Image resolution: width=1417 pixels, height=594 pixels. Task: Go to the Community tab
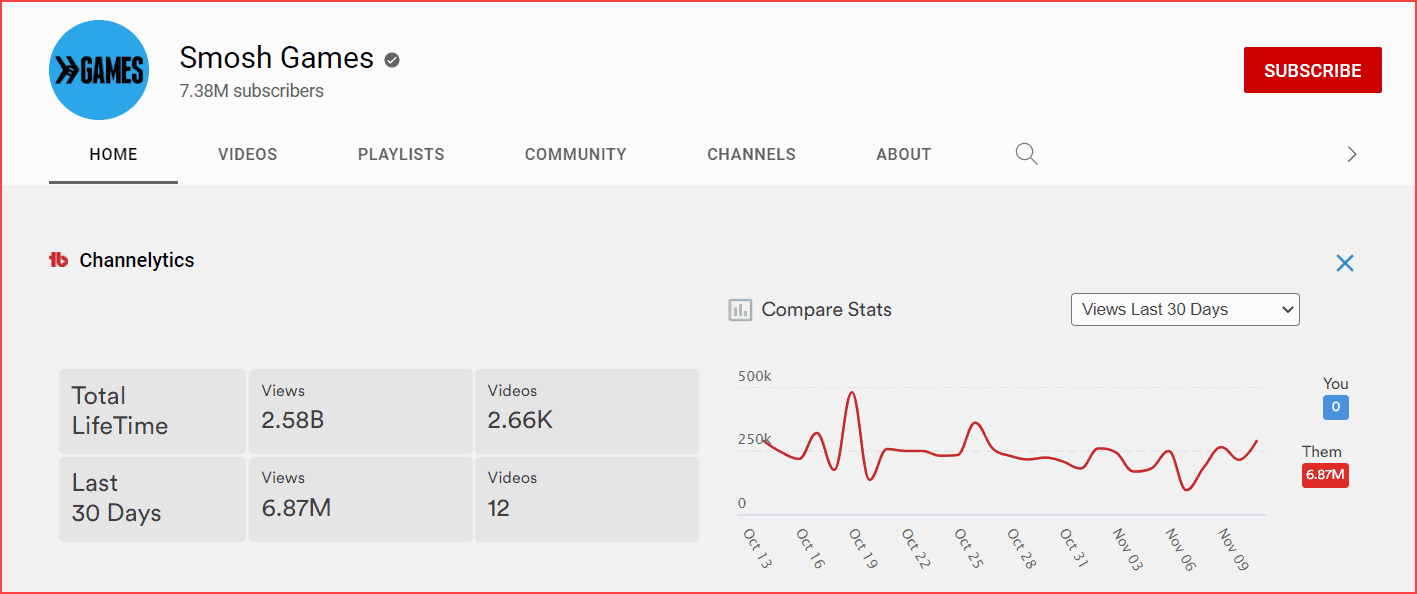point(576,154)
